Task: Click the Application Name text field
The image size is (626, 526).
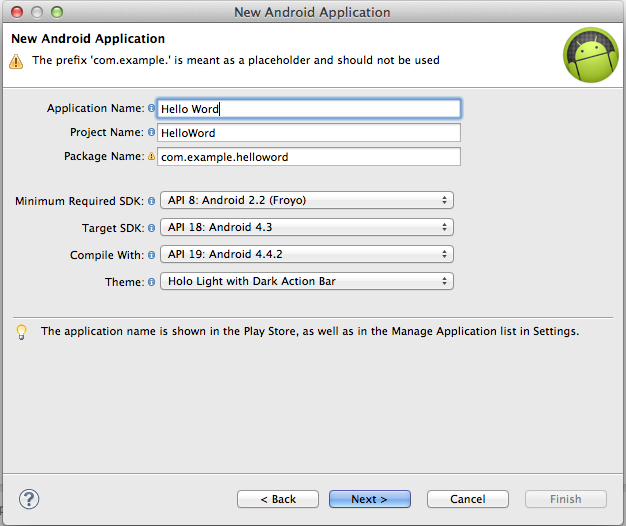Action: [309, 109]
